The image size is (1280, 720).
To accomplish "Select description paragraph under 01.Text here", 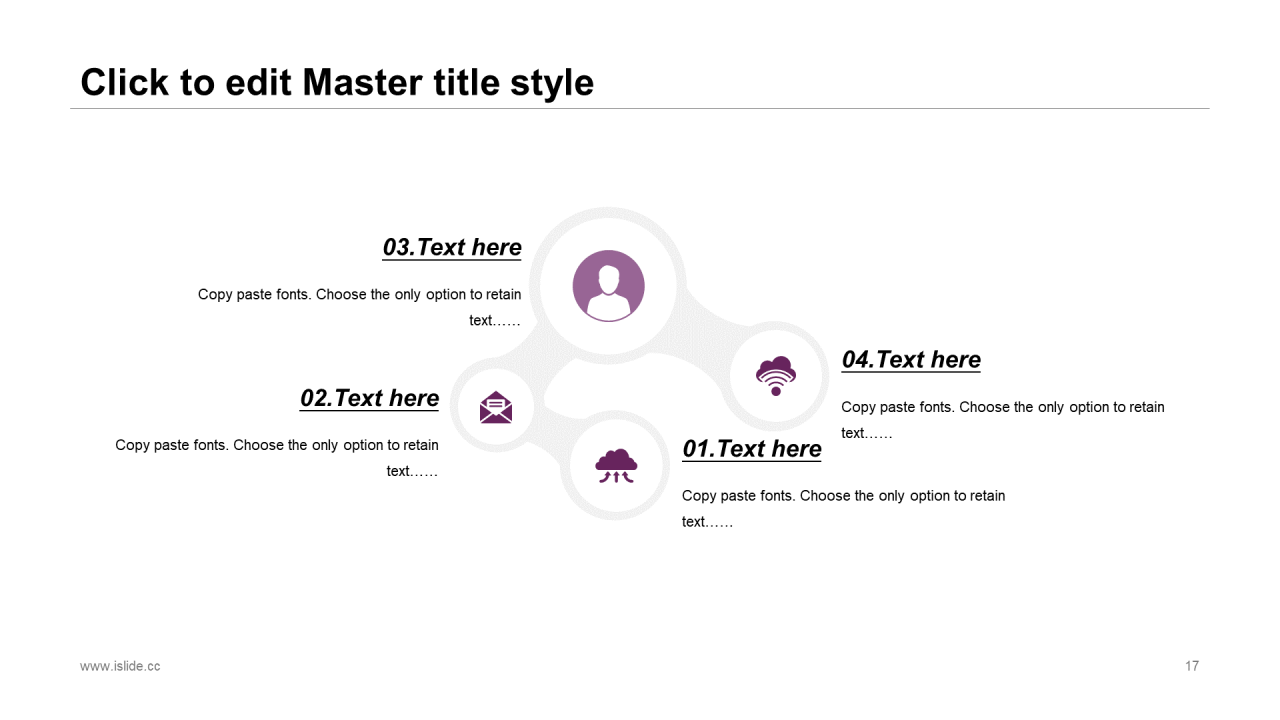I will coord(844,508).
